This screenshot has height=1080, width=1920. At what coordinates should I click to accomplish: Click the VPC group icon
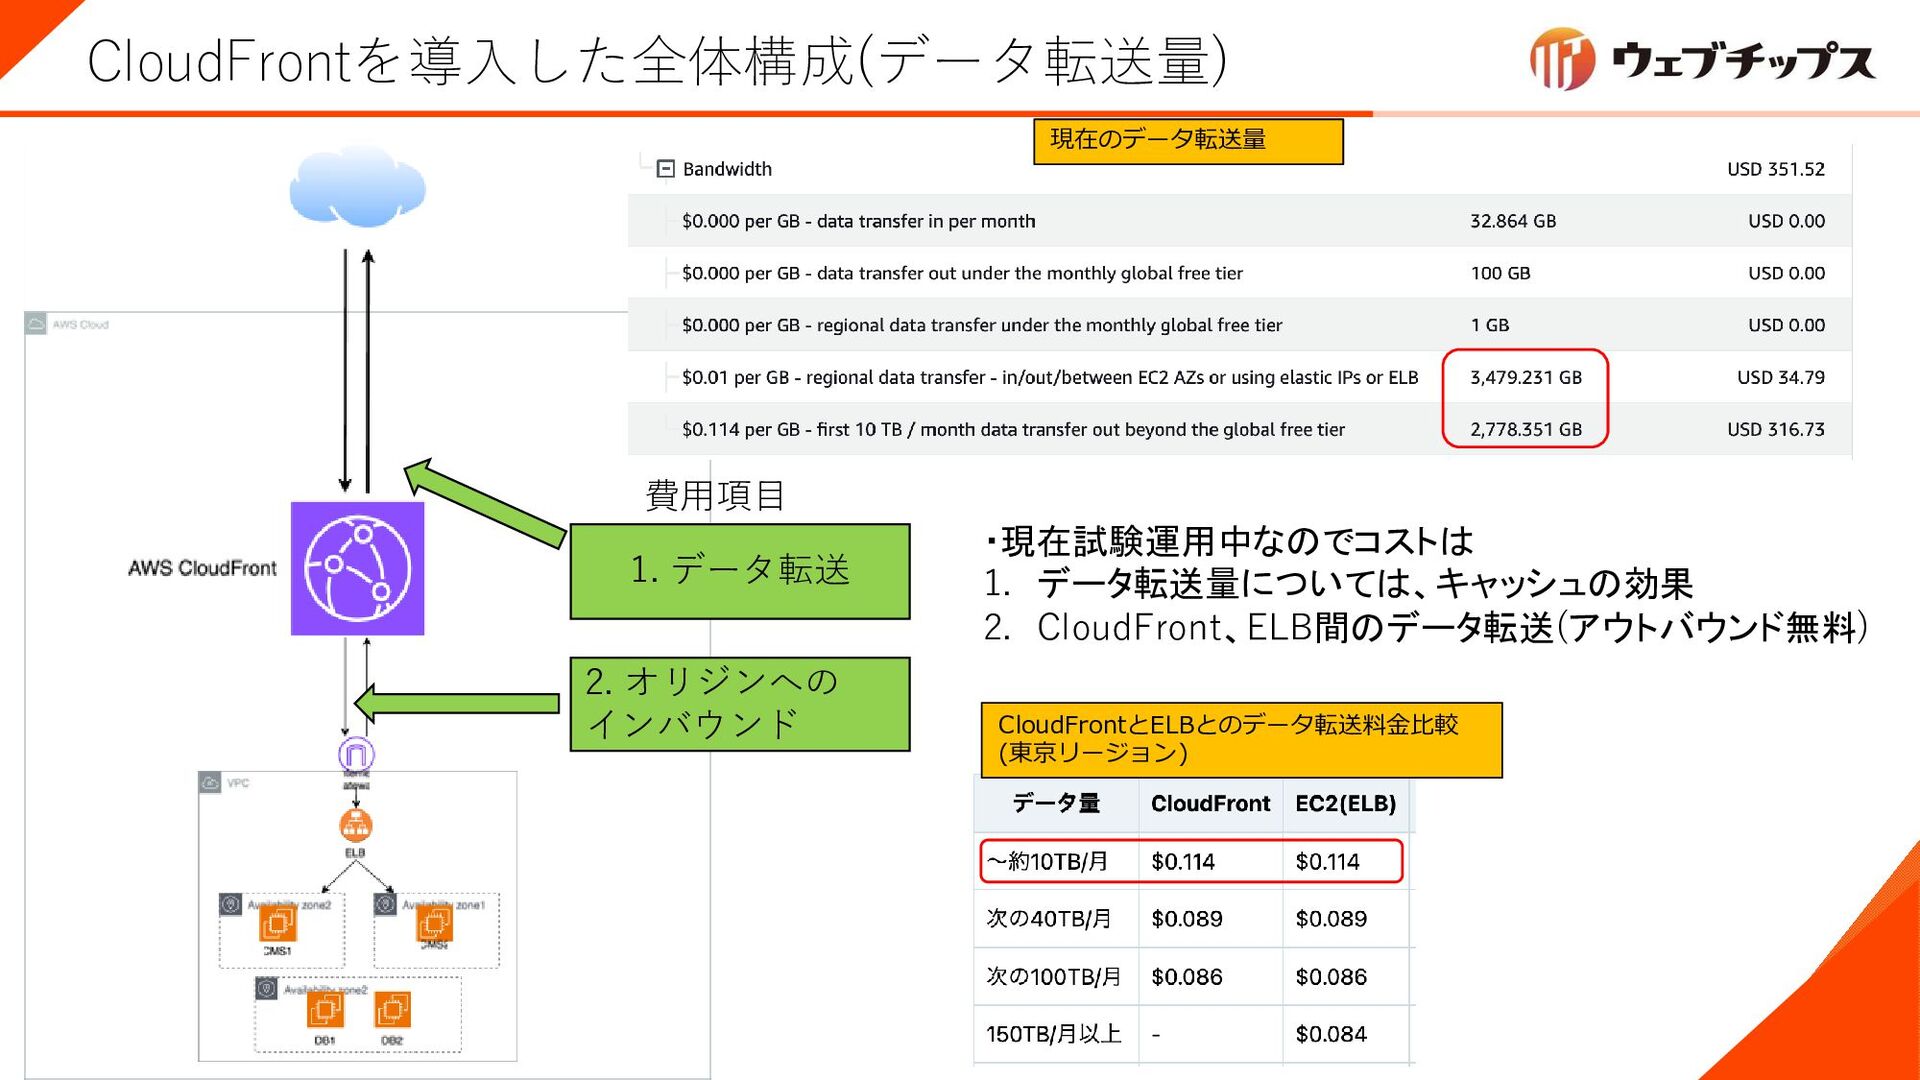coord(210,783)
